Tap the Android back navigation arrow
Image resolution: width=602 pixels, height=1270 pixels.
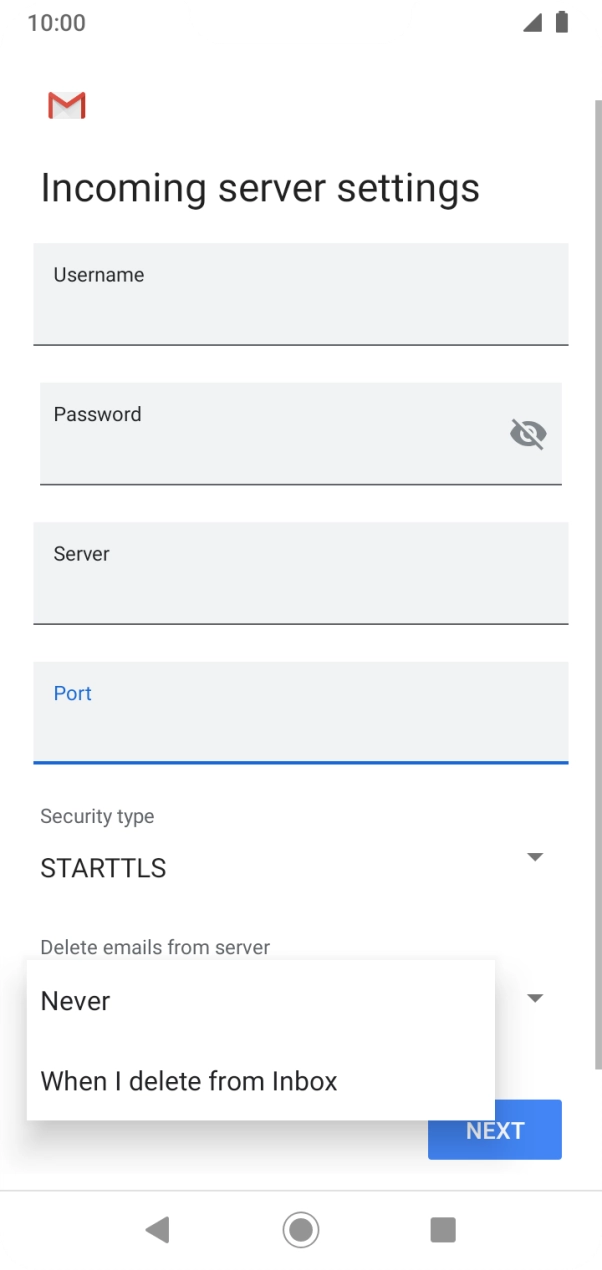pos(157,1230)
